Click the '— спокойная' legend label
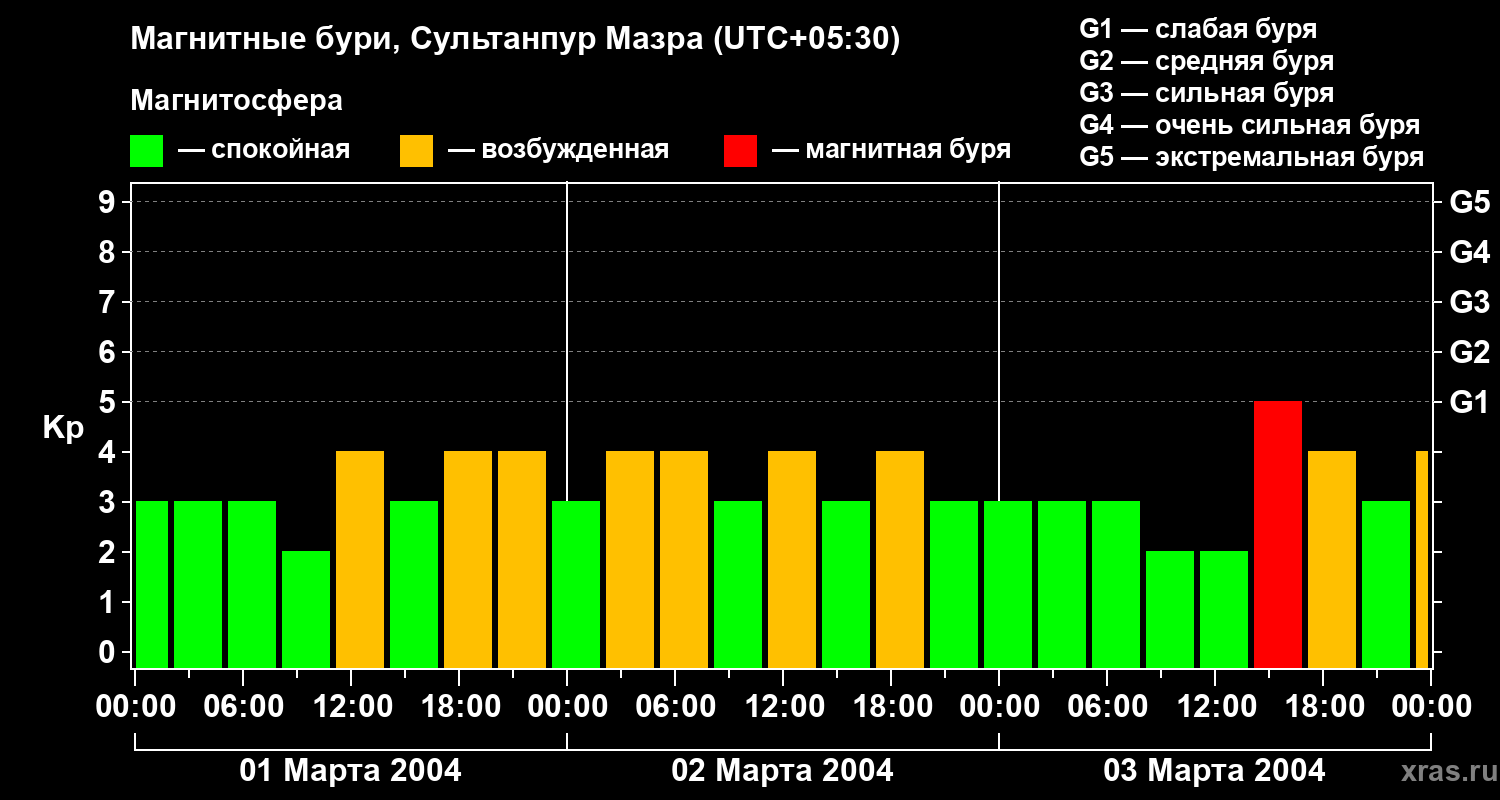The image size is (1500, 800). 264,150
